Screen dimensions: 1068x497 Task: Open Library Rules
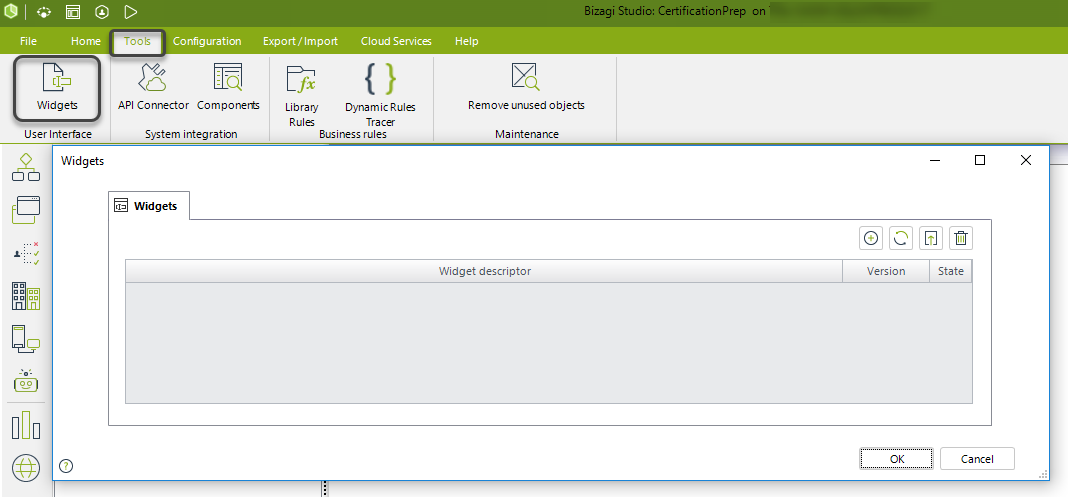pos(301,95)
